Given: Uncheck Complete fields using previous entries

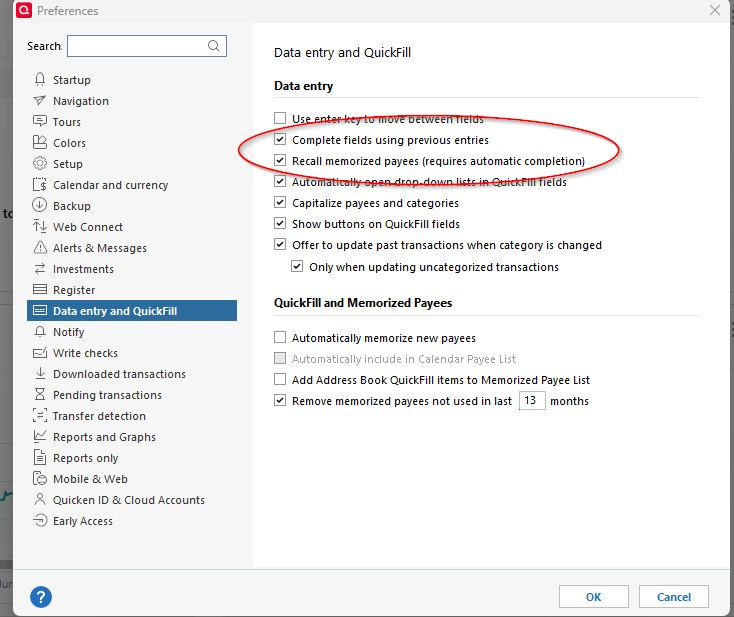Looking at the screenshot, I should (x=280, y=139).
